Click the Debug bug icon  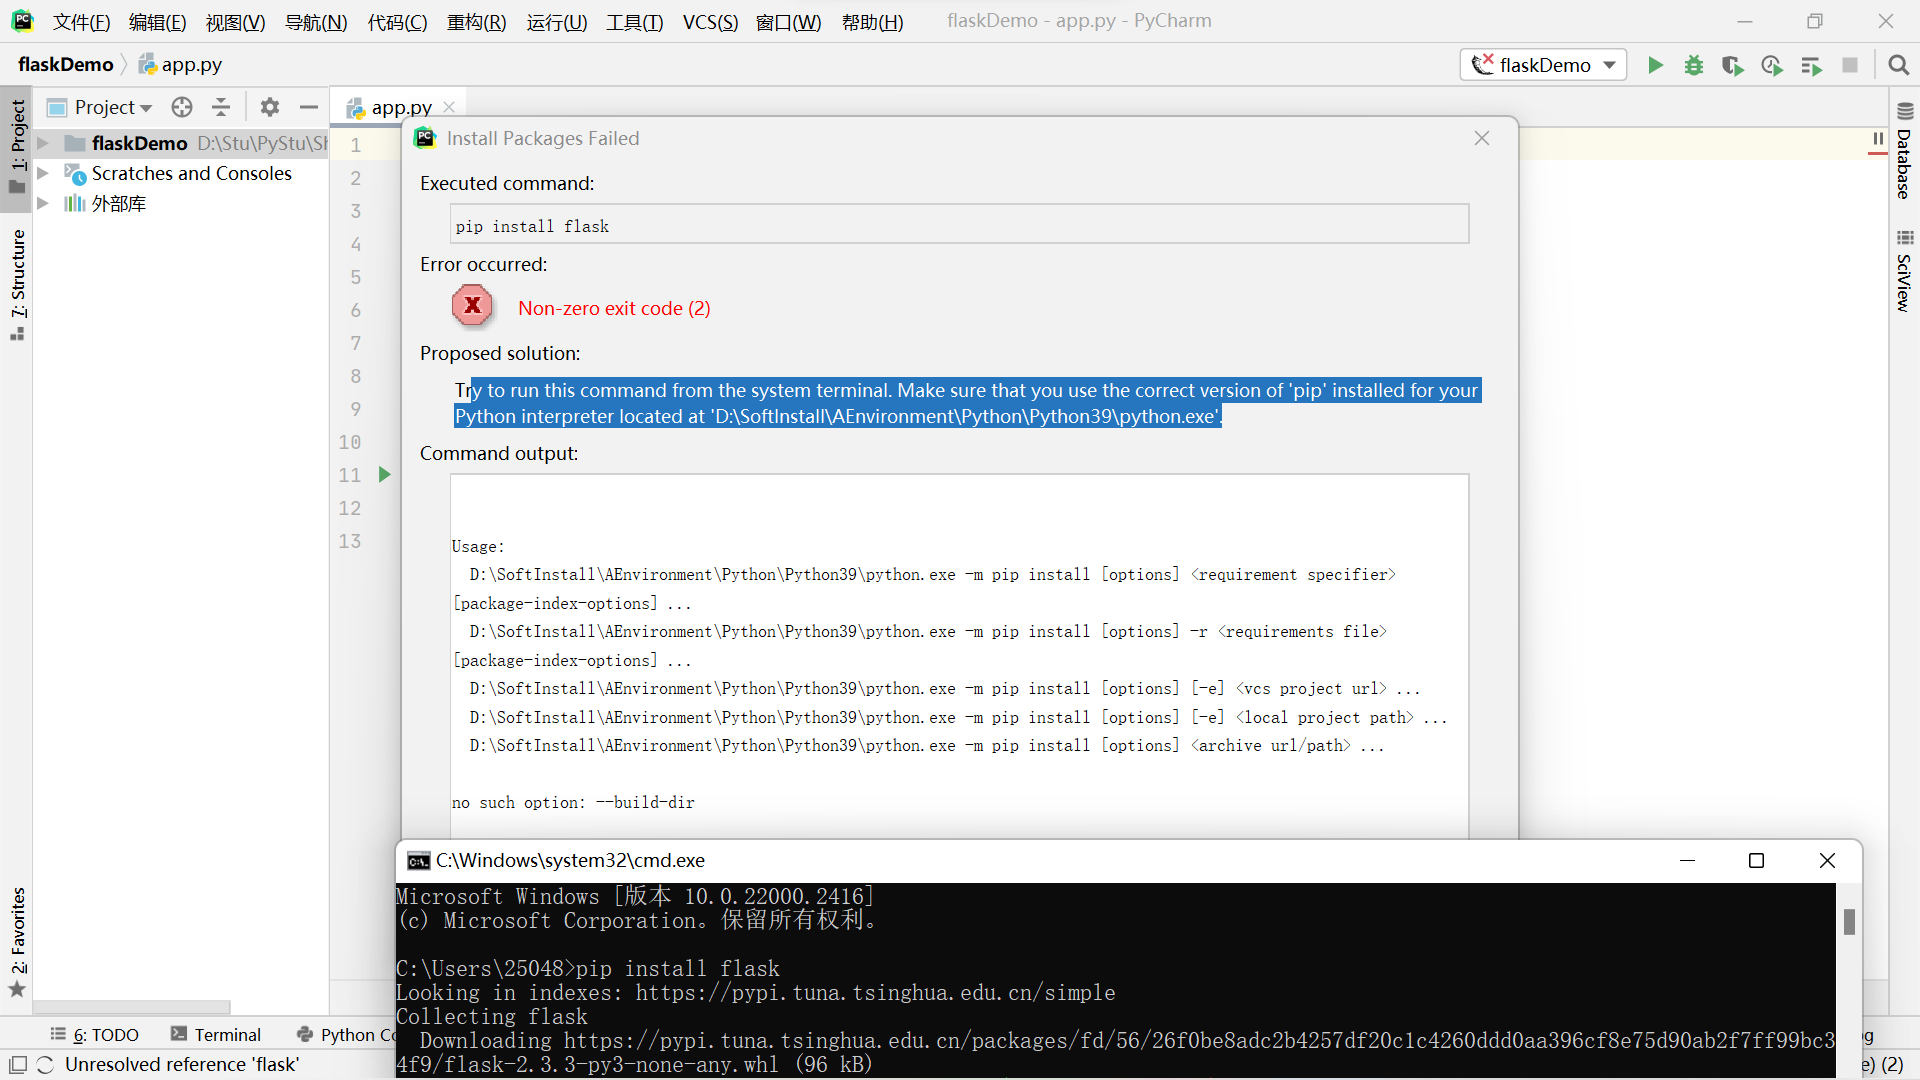(1694, 65)
